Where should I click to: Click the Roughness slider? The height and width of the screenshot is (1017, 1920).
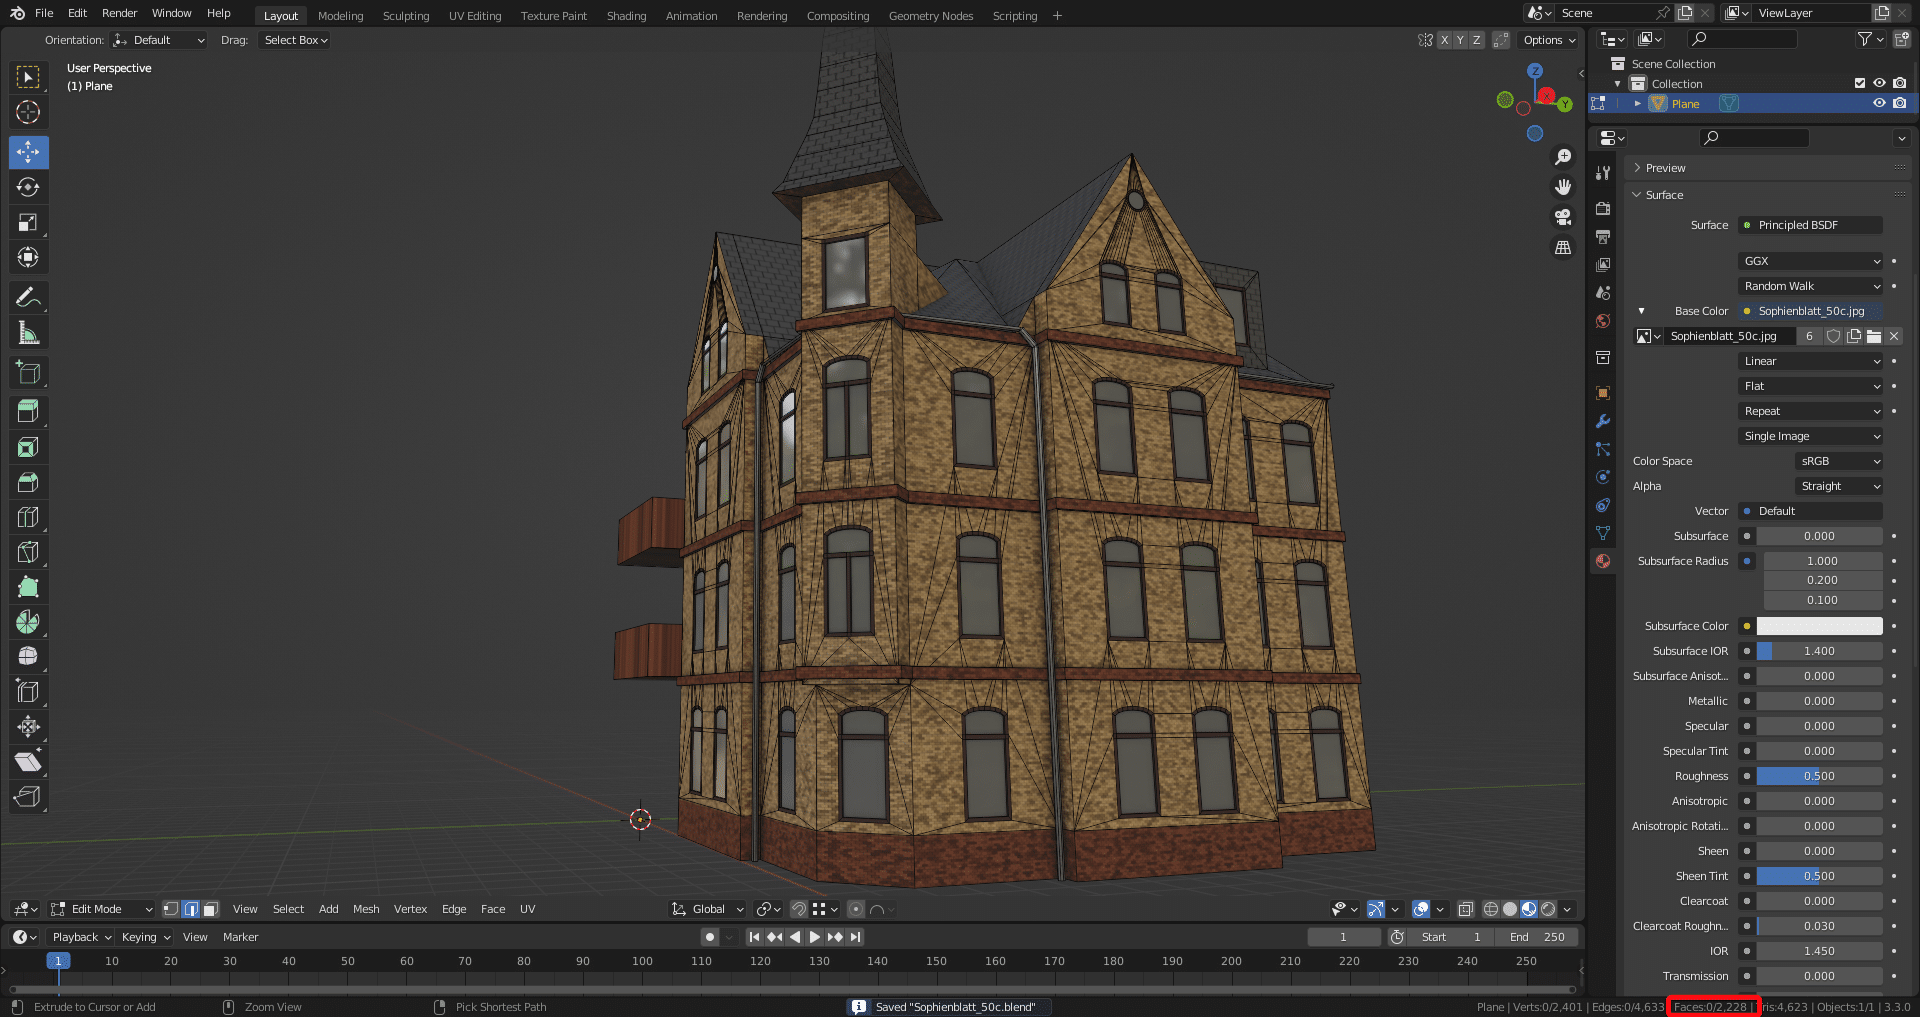[1818, 776]
